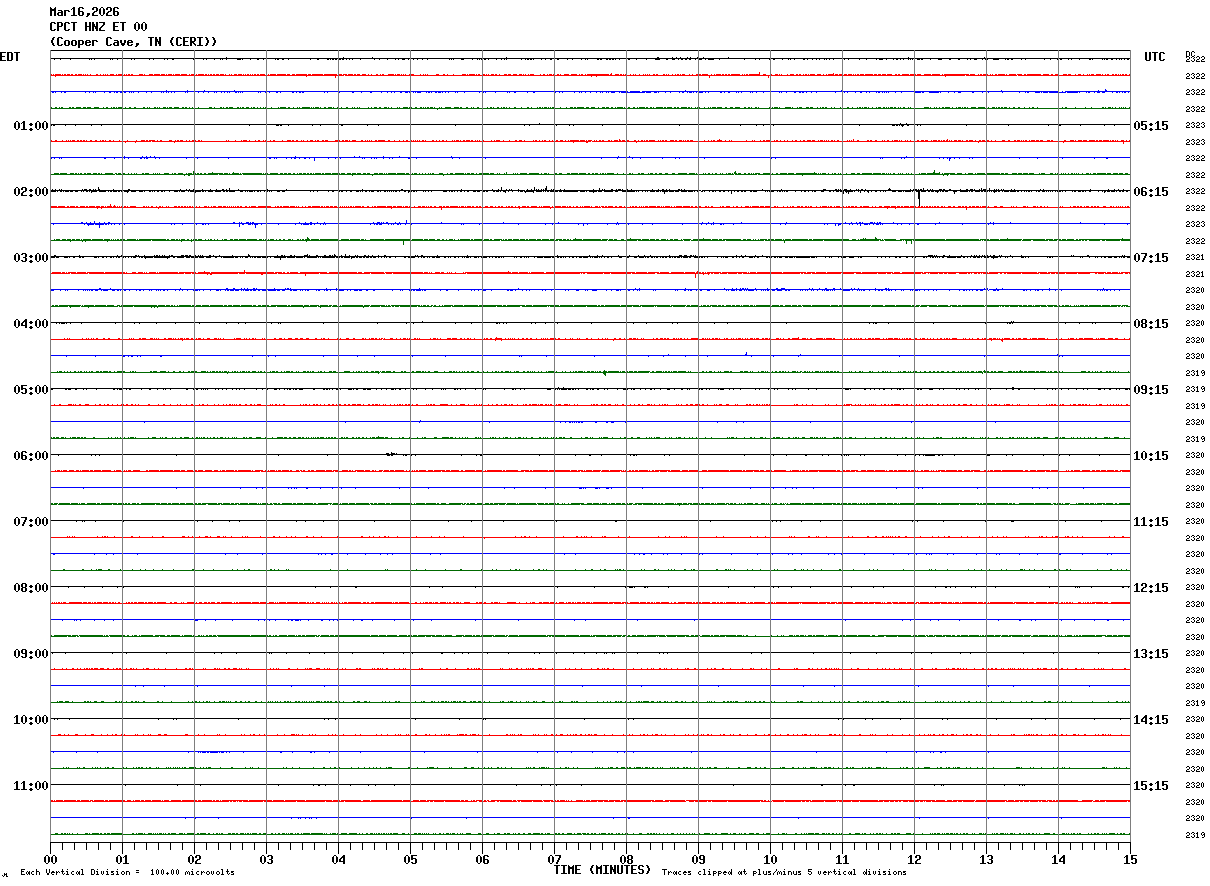Click the EDT timezone label
This screenshot has width=1210, height=886.
coord(10,57)
